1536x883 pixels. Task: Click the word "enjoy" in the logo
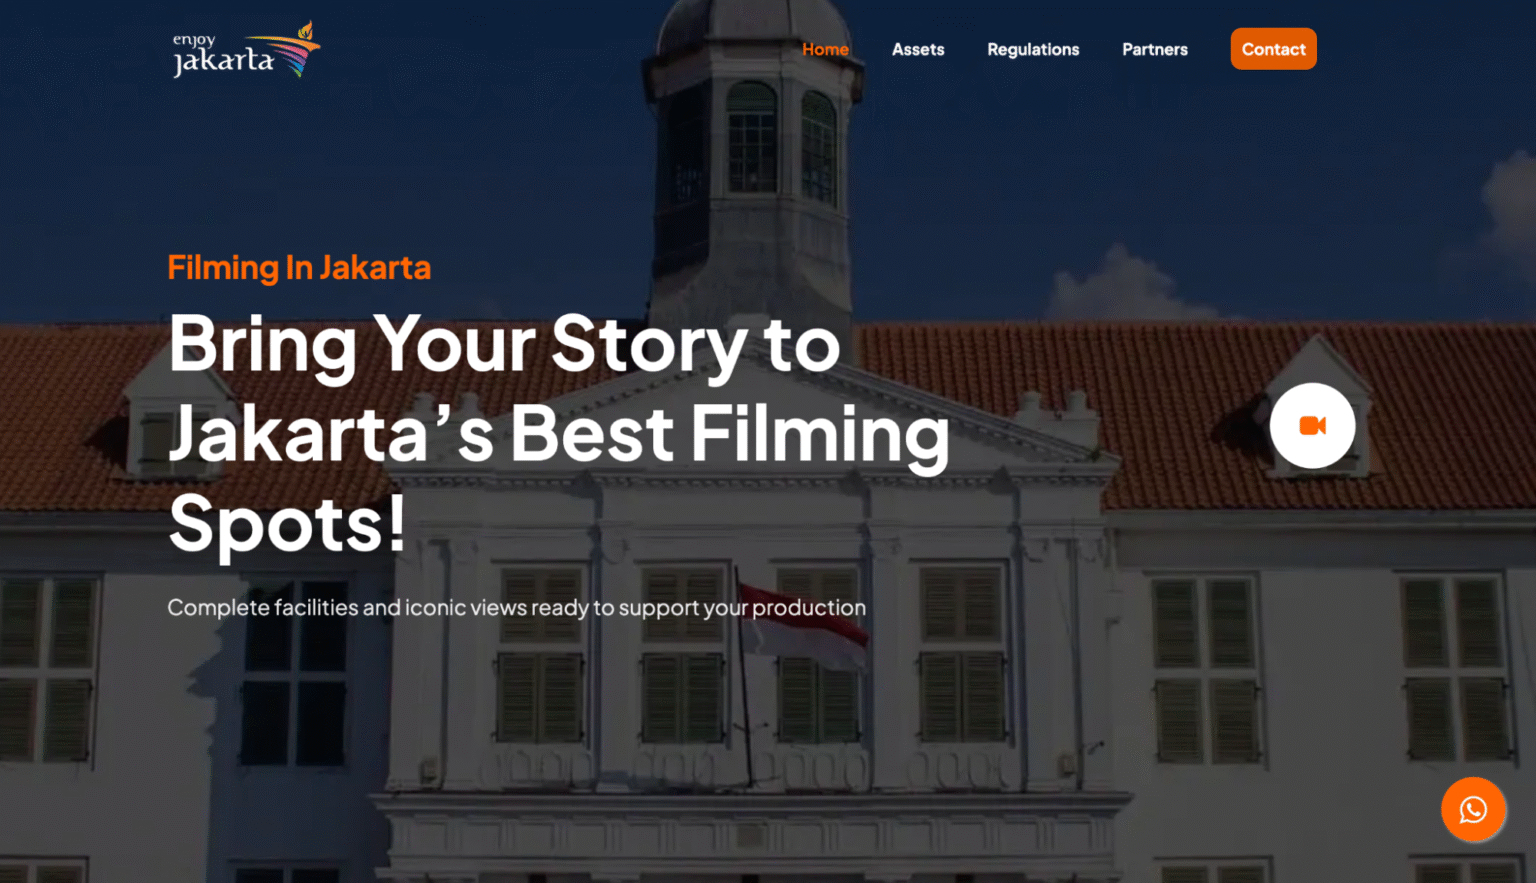pyautogui.click(x=194, y=40)
